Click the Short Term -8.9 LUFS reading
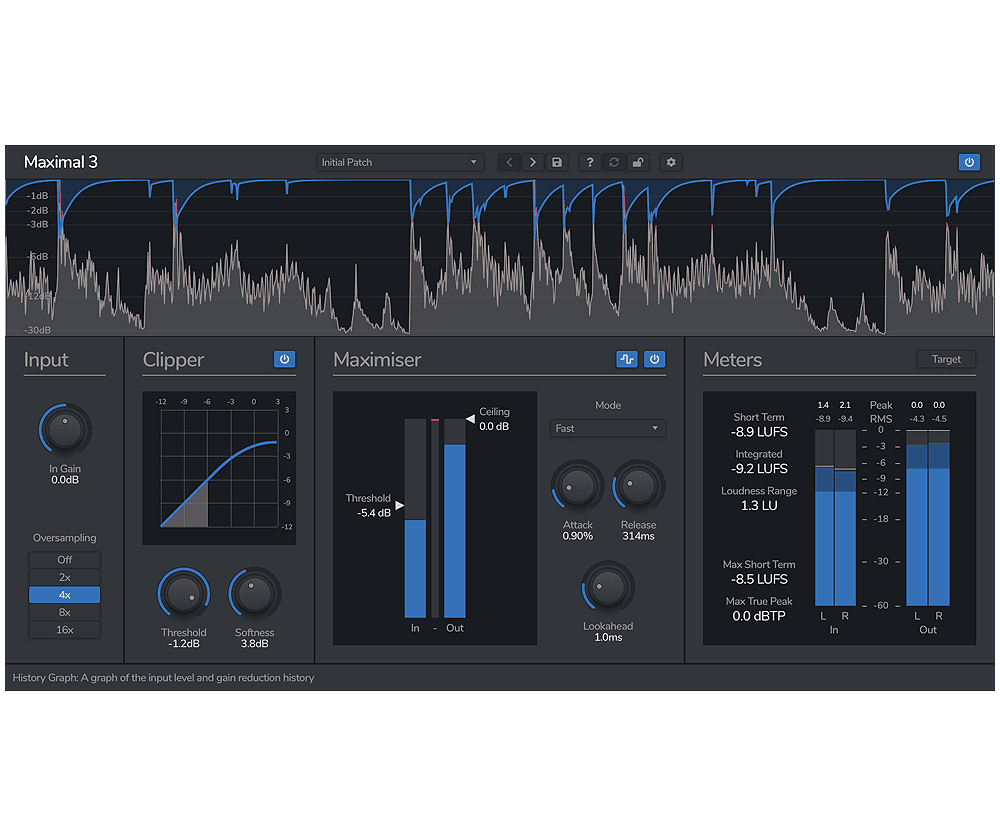Viewport: 1000px width, 836px height. point(759,432)
